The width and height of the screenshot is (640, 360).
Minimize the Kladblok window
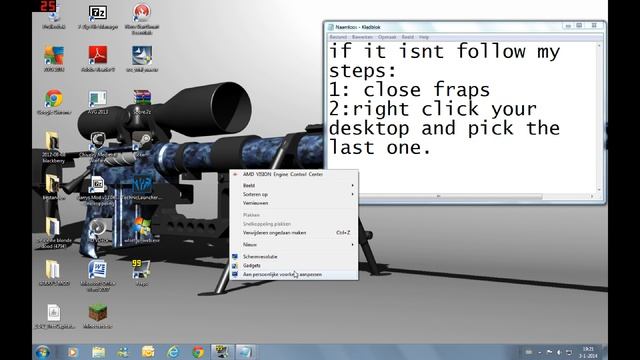pos(568,26)
